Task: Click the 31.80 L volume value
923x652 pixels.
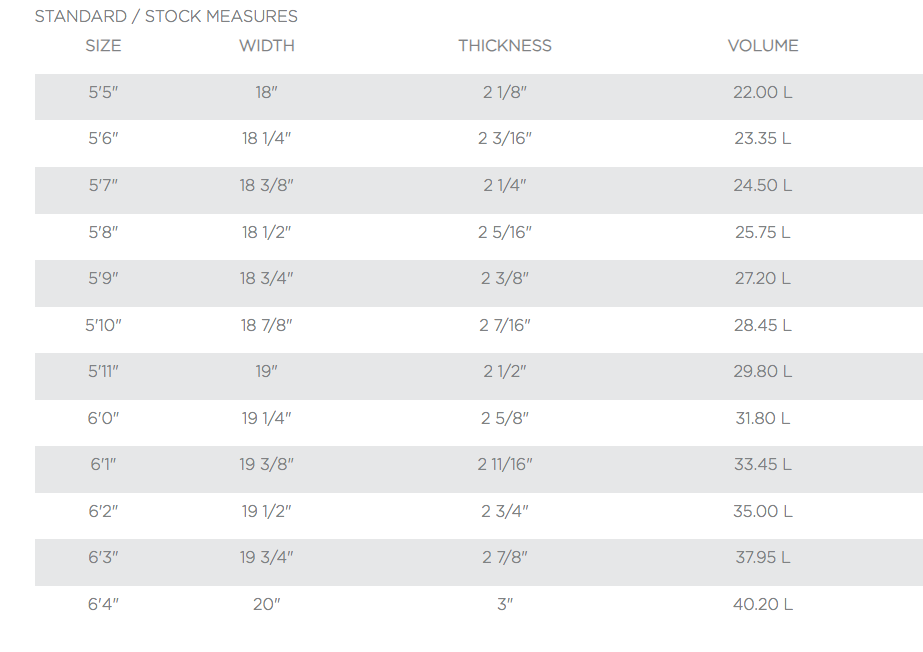Action: tap(763, 418)
